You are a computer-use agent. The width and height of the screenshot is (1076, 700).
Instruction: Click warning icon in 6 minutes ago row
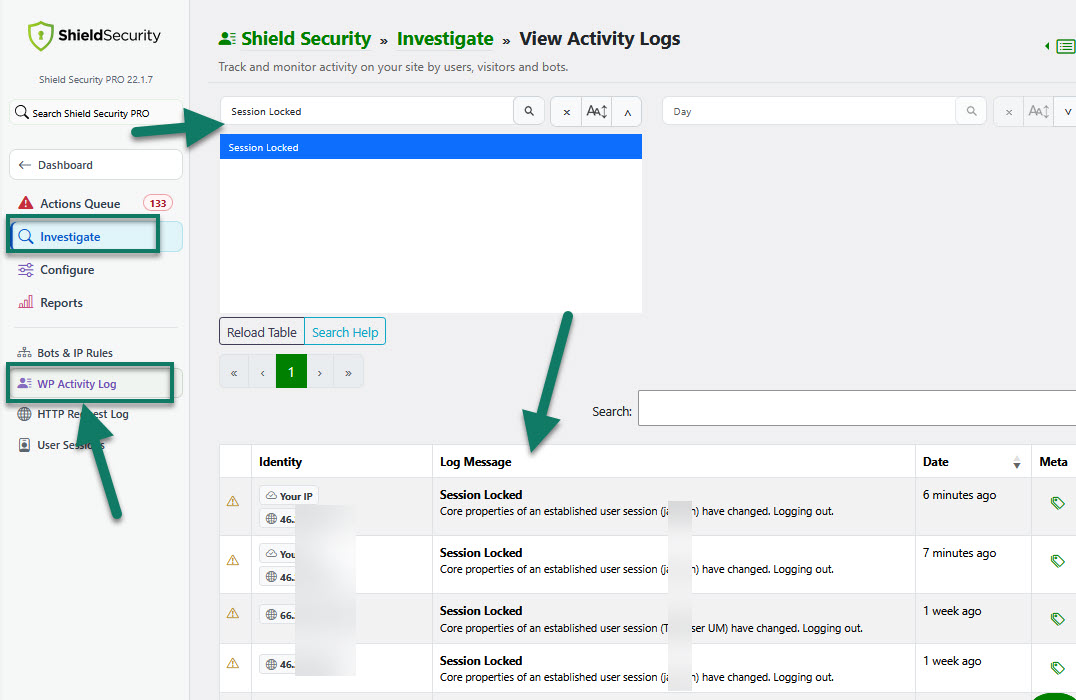233,502
